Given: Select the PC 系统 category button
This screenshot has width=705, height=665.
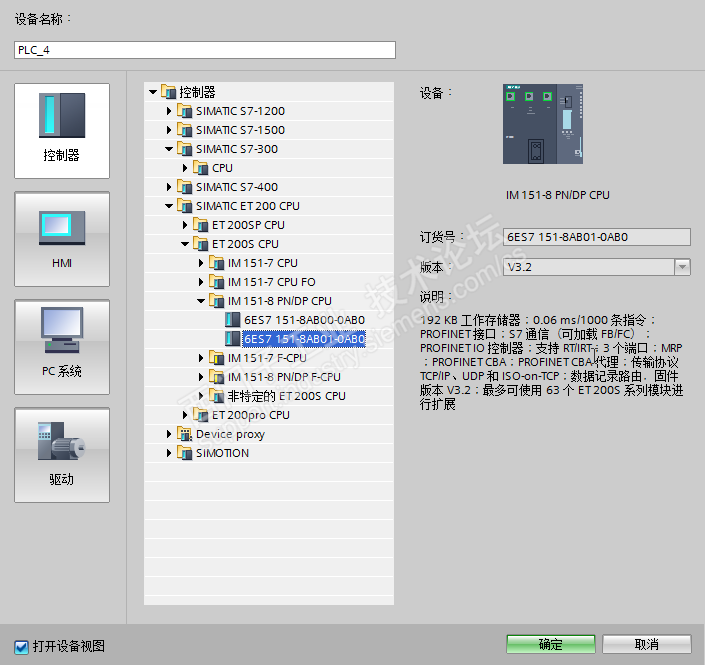Looking at the screenshot, I should [62, 347].
